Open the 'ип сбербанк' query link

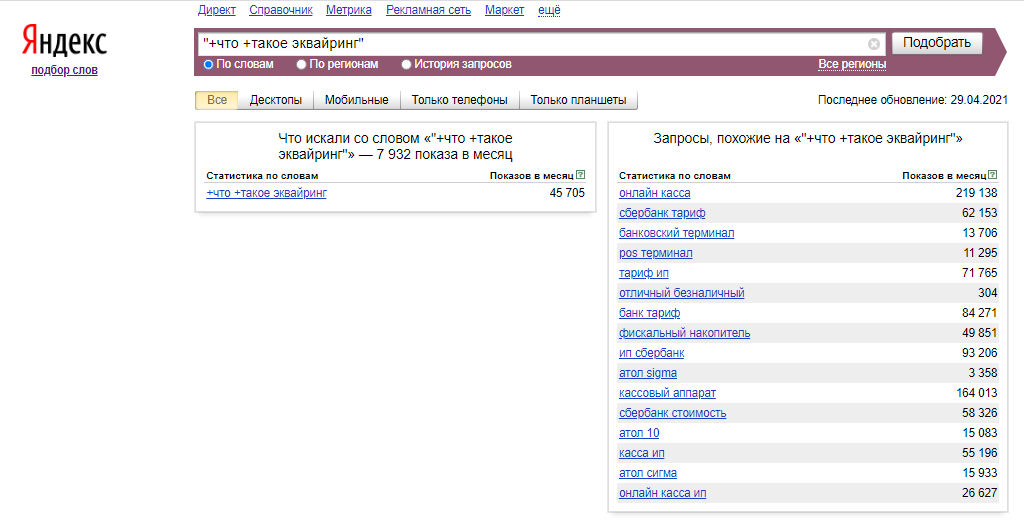tap(652, 353)
